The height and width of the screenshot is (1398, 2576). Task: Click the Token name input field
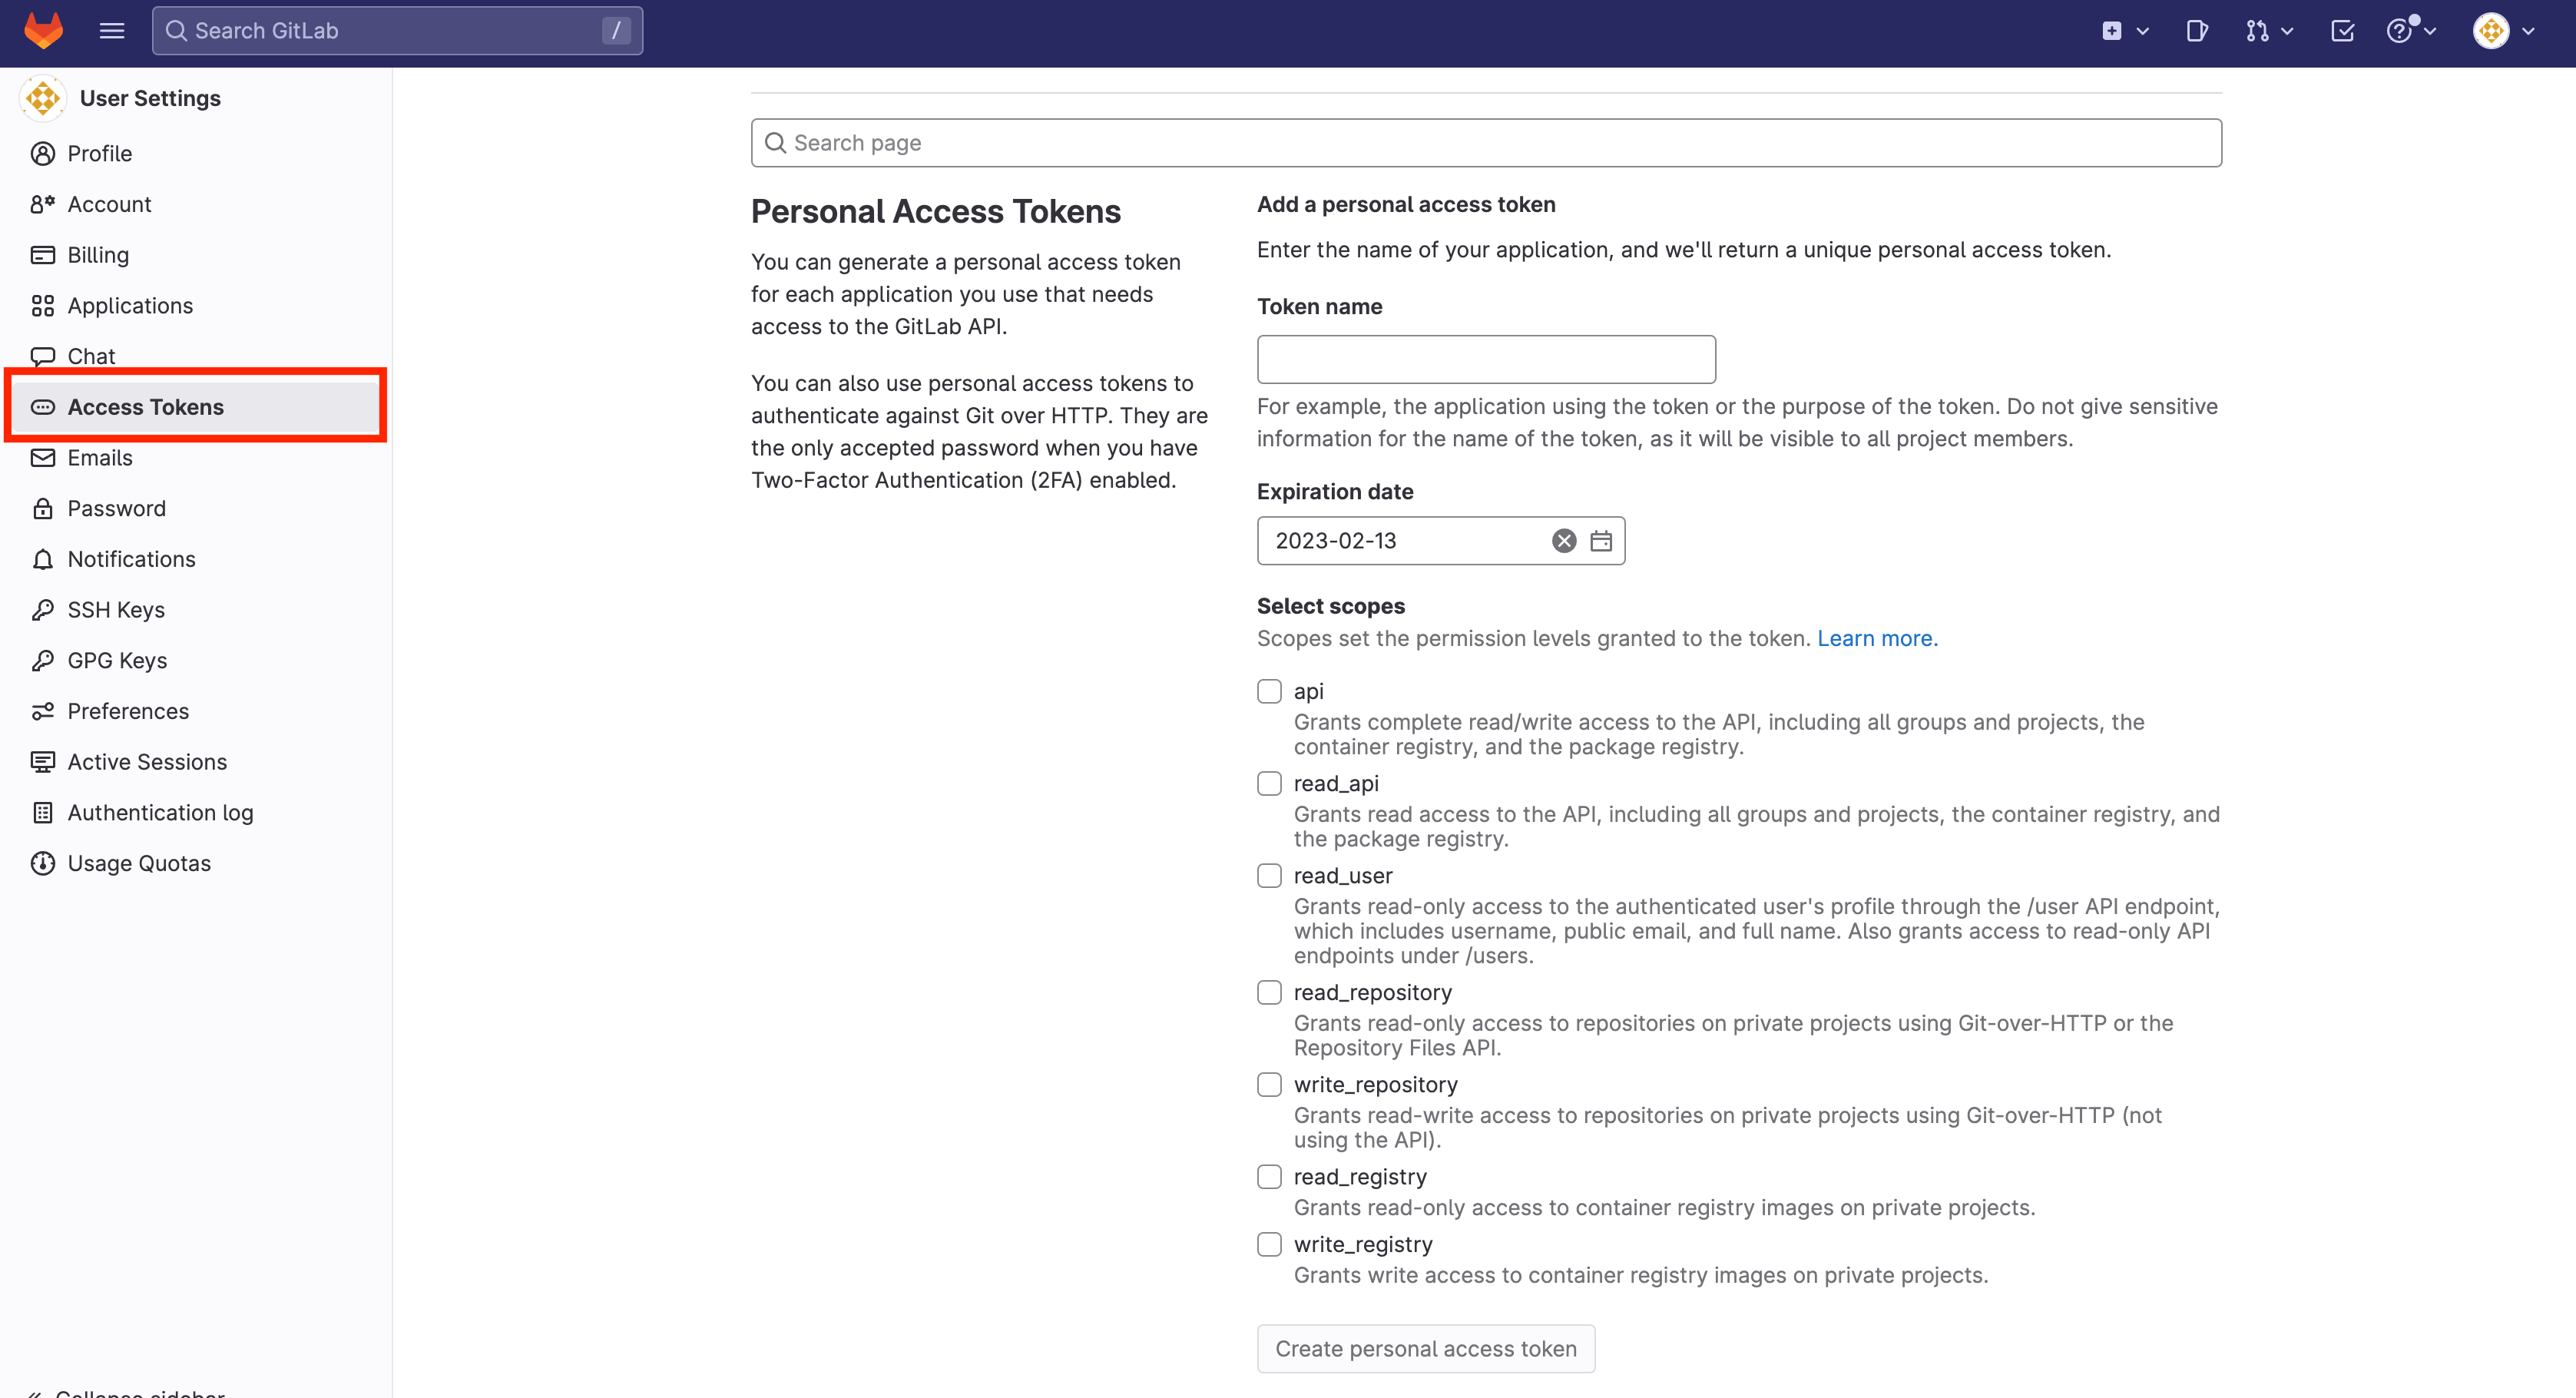point(1487,358)
